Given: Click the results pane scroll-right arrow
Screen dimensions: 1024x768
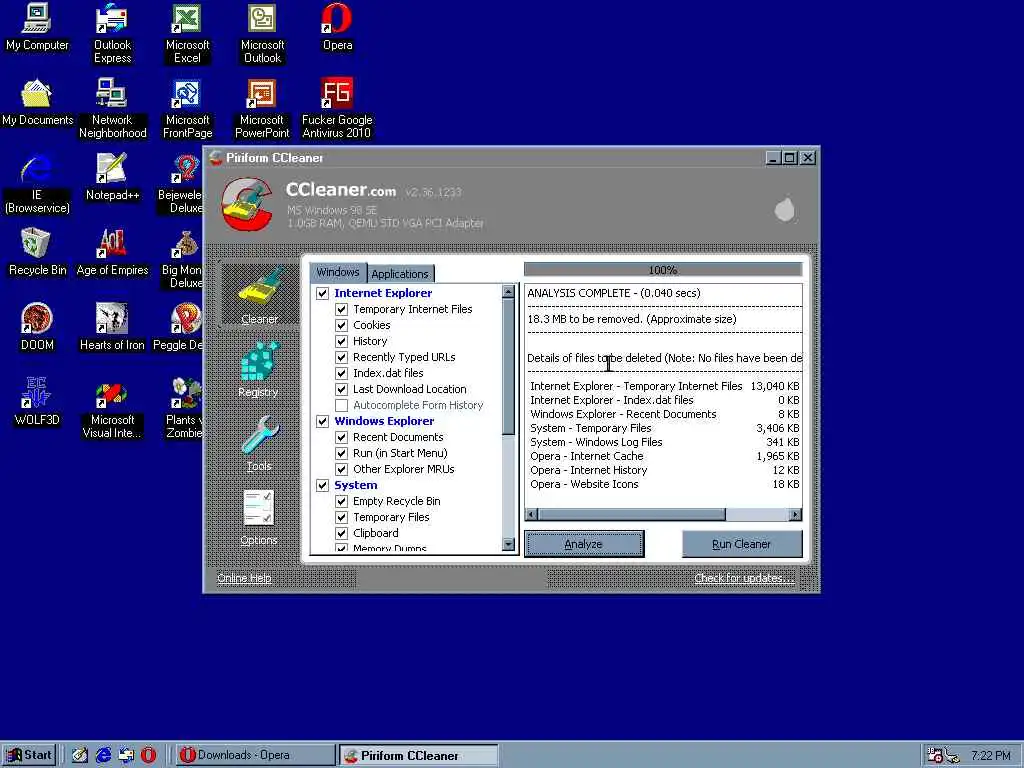Looking at the screenshot, I should 795,515.
